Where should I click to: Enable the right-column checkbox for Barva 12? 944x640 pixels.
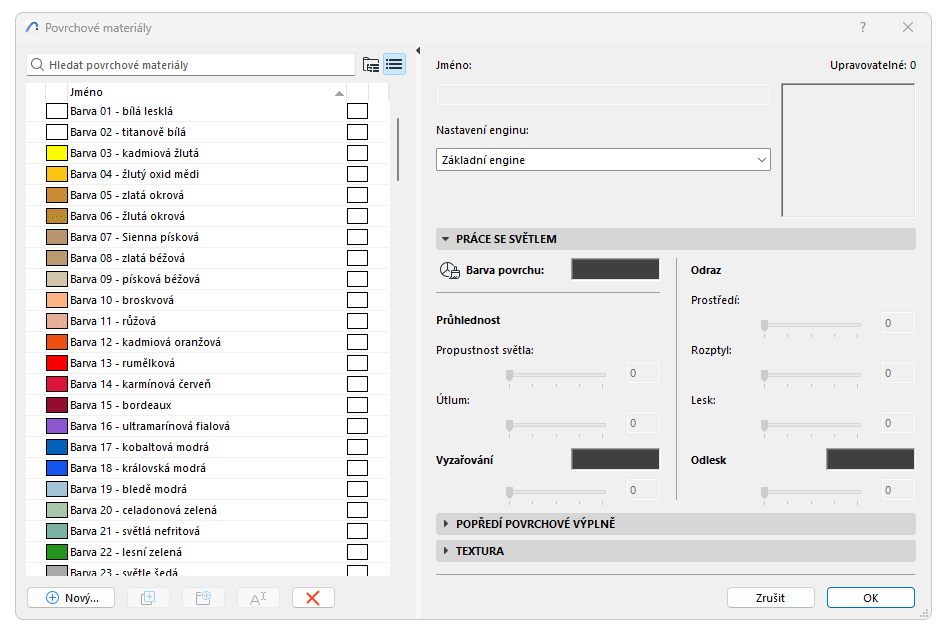[x=357, y=341]
